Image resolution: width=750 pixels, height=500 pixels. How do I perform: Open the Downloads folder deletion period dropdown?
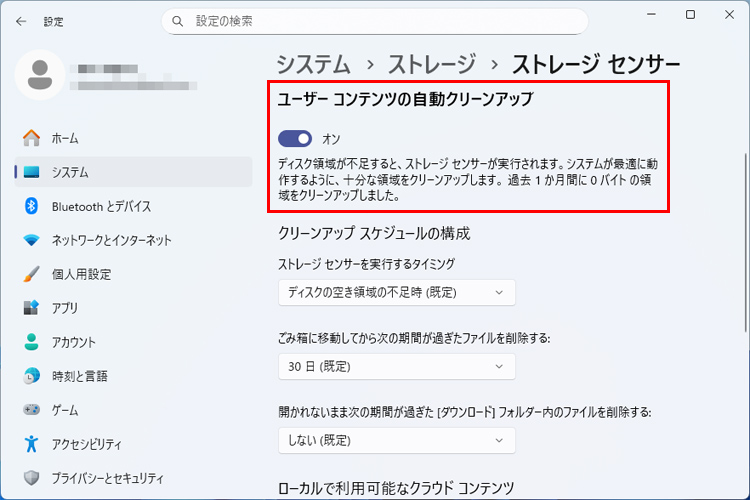(396, 440)
